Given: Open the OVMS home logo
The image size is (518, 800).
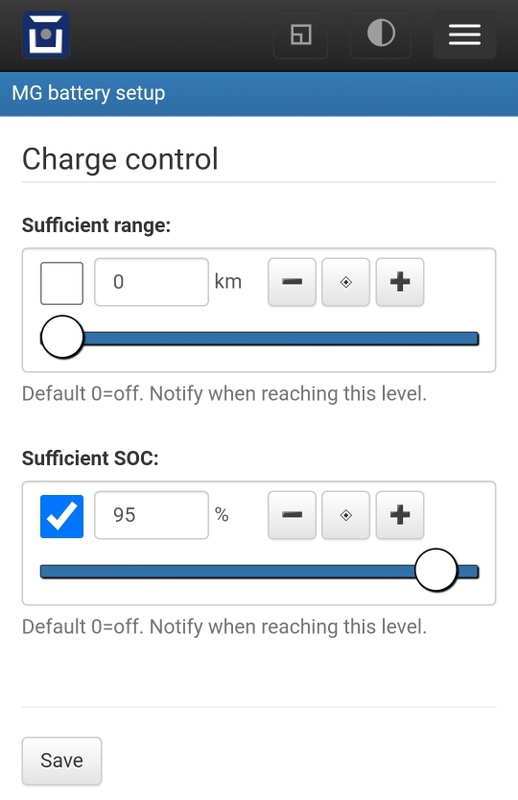Looking at the screenshot, I should click(46, 35).
